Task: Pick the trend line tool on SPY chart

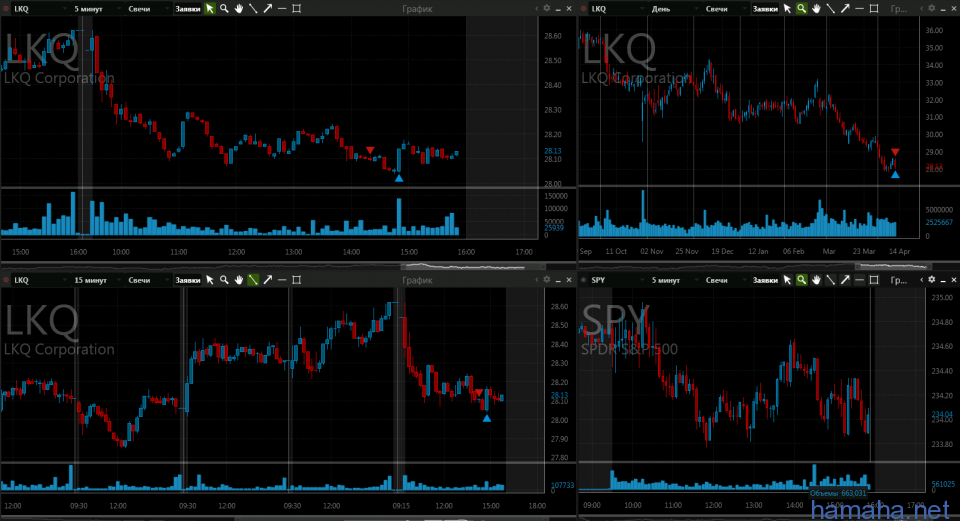Action: [830, 280]
